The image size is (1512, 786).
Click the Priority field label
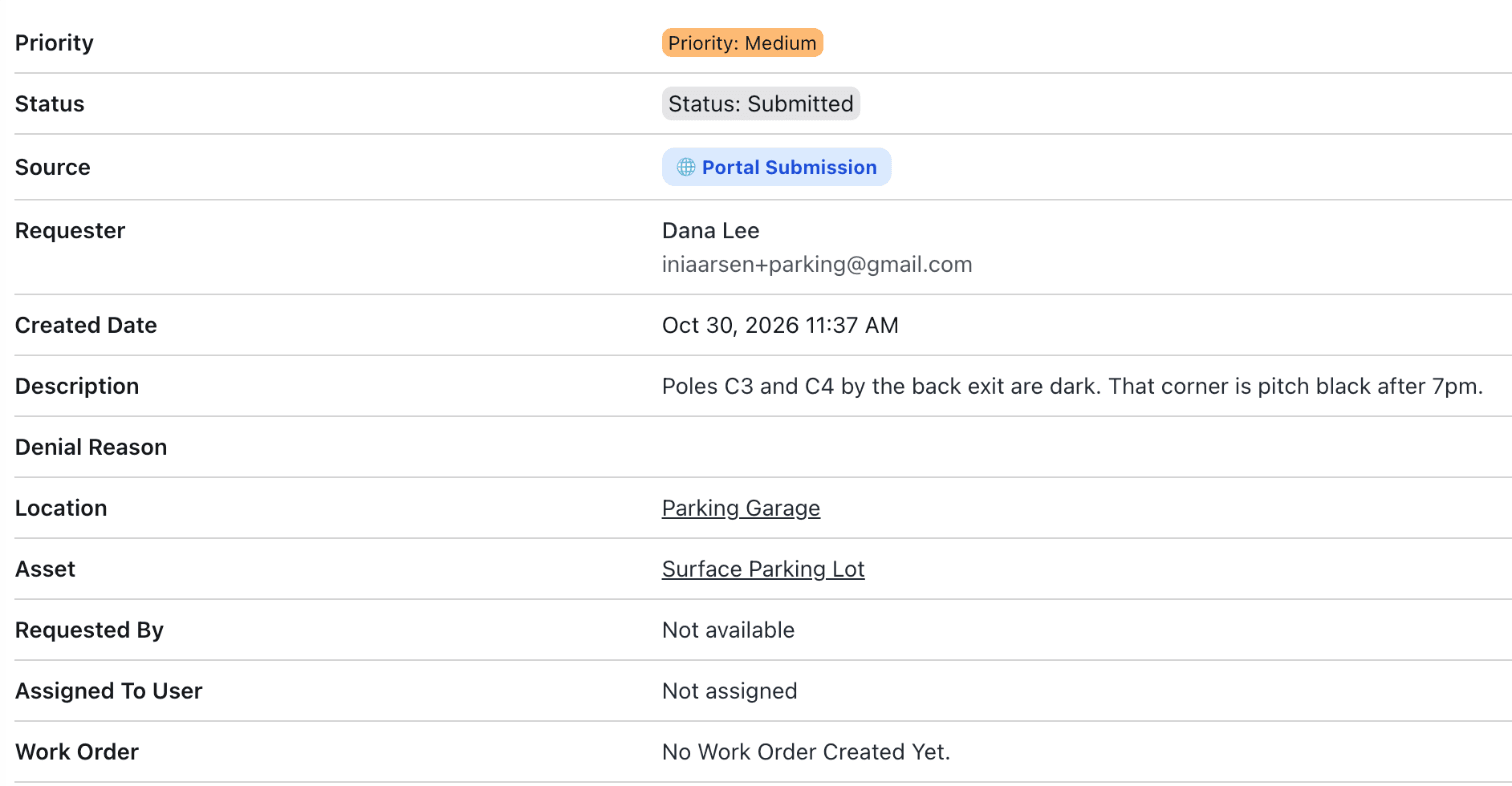tap(54, 43)
